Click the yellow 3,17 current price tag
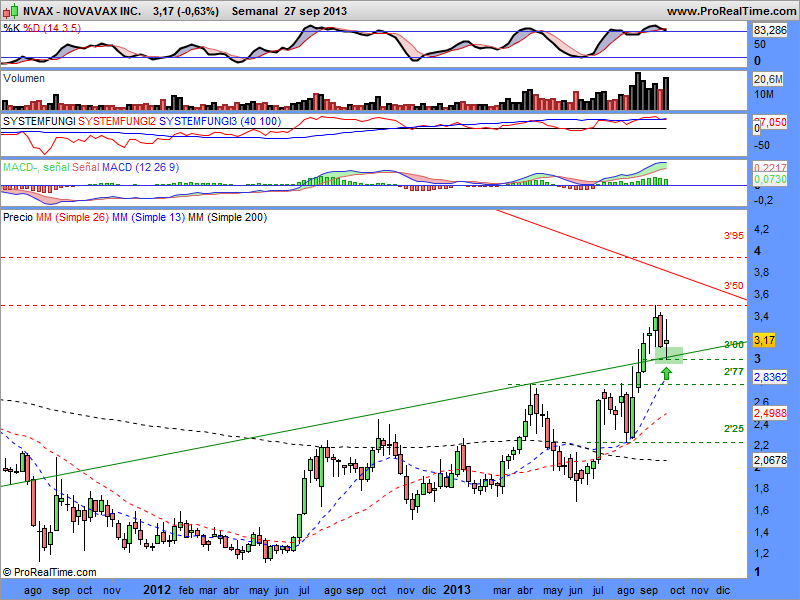Image resolution: width=800 pixels, height=600 pixels. pyautogui.click(x=764, y=340)
